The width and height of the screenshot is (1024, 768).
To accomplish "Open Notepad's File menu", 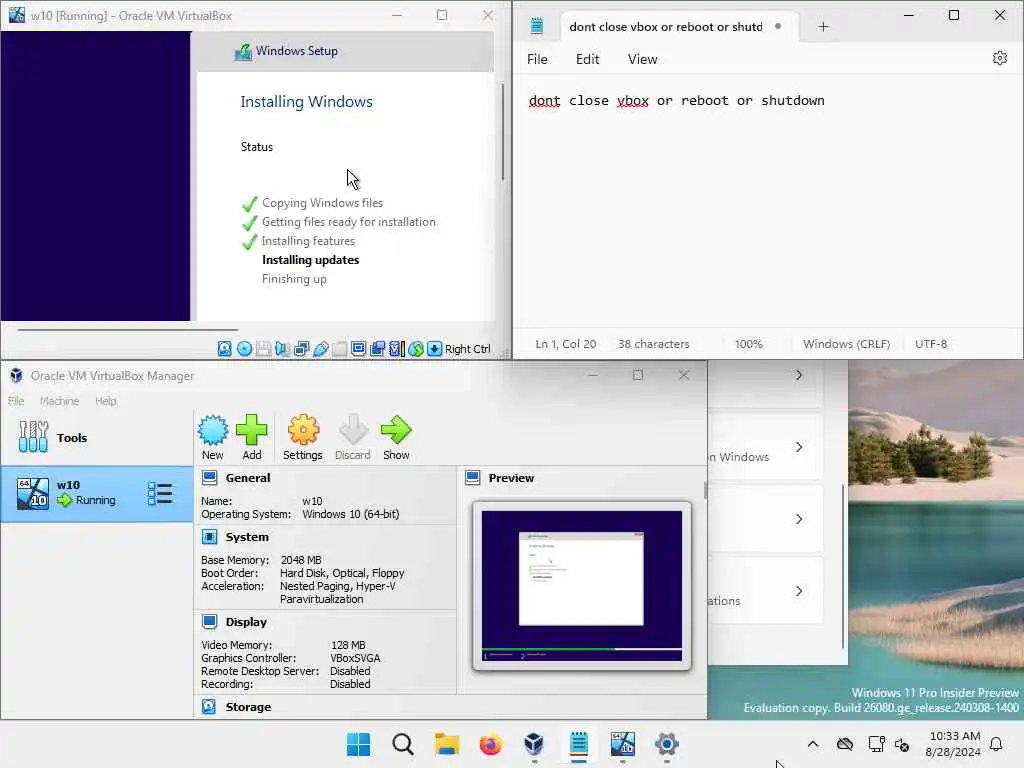I will pos(537,59).
